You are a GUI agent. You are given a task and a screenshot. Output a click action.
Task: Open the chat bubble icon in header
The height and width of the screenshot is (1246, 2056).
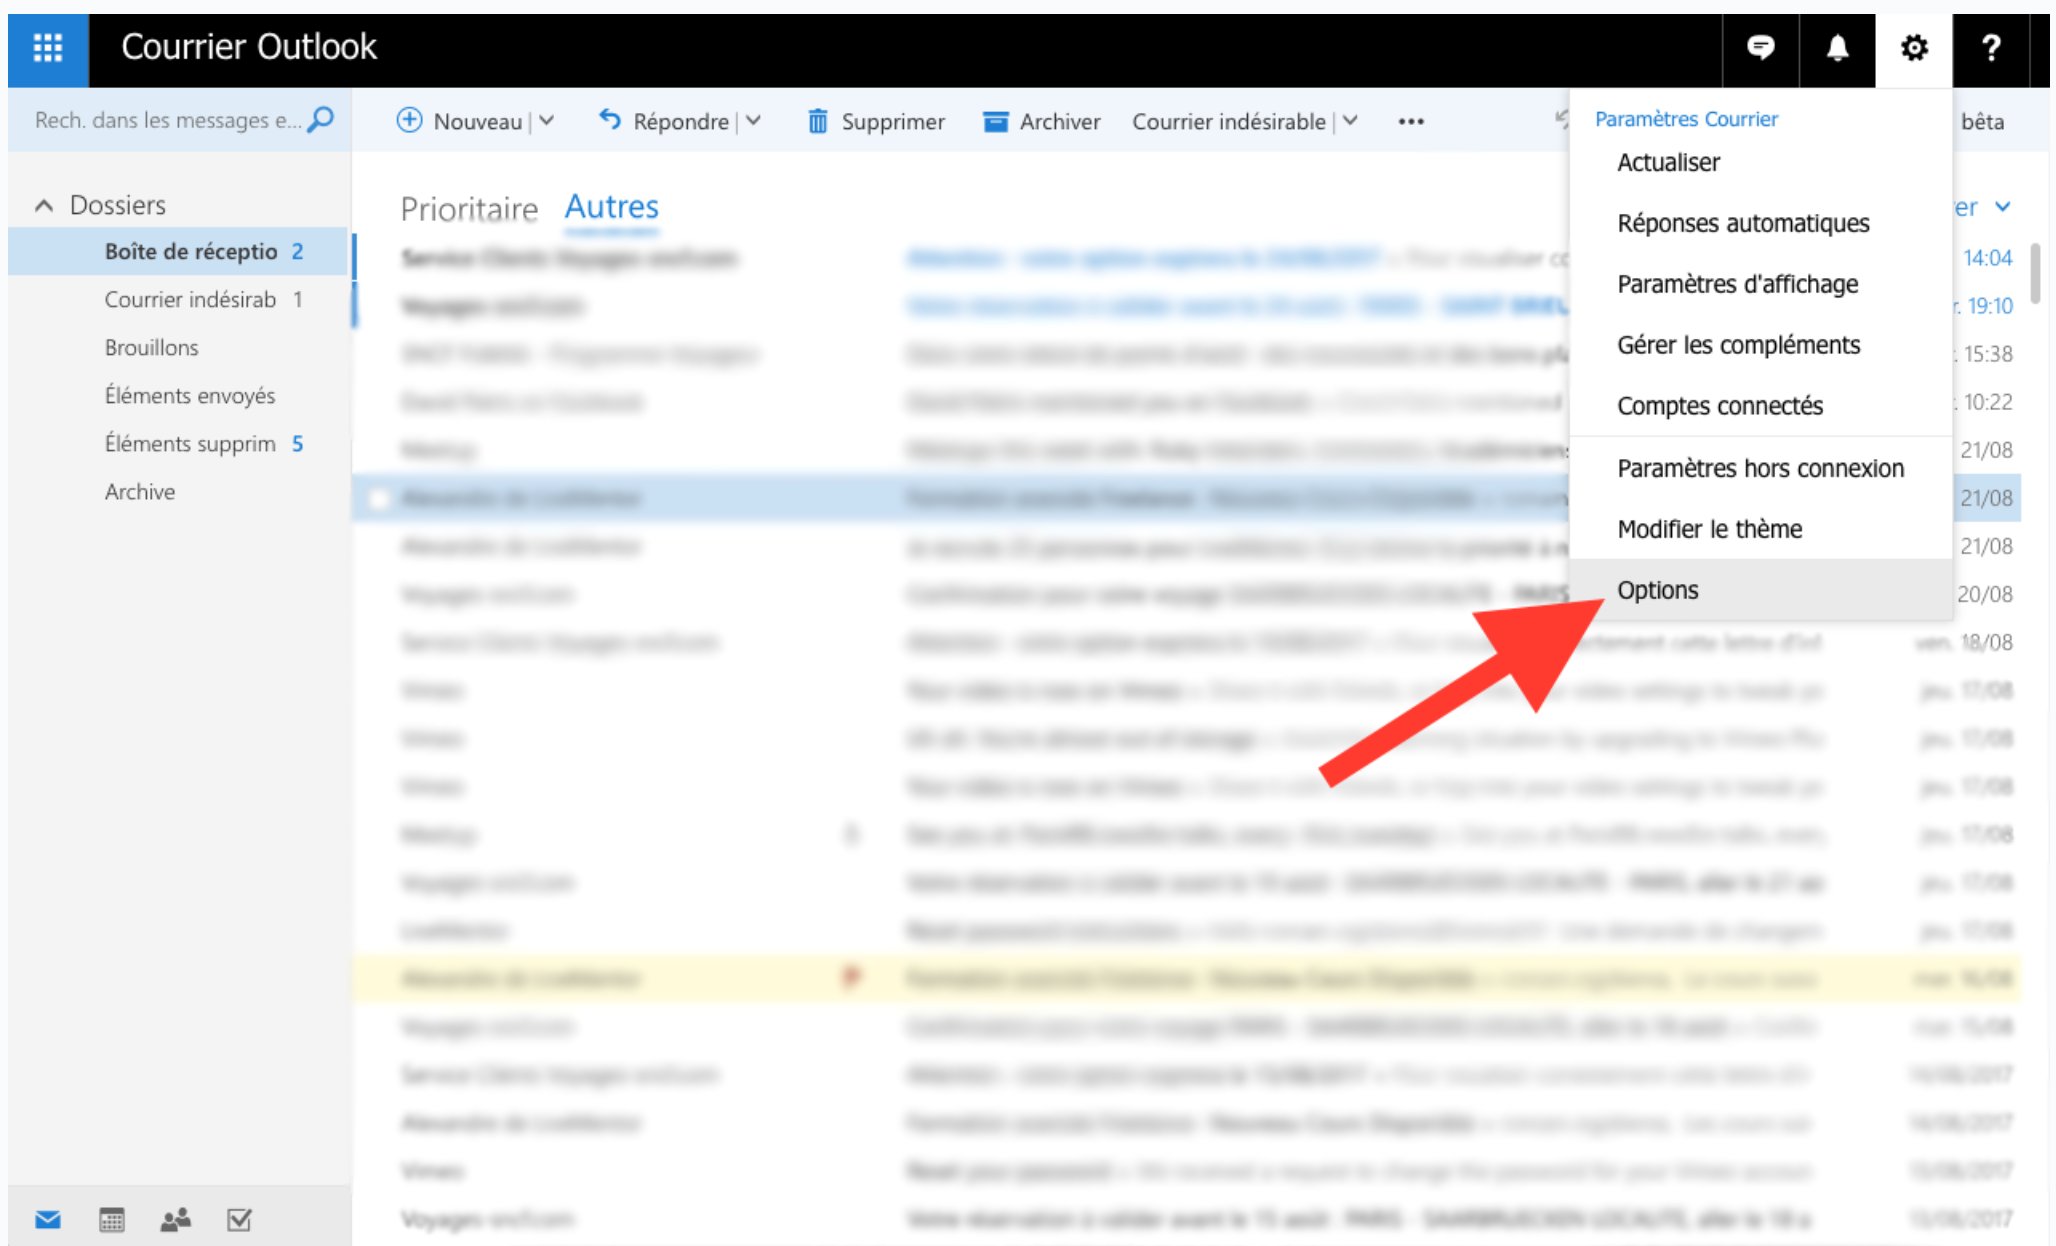(1760, 47)
